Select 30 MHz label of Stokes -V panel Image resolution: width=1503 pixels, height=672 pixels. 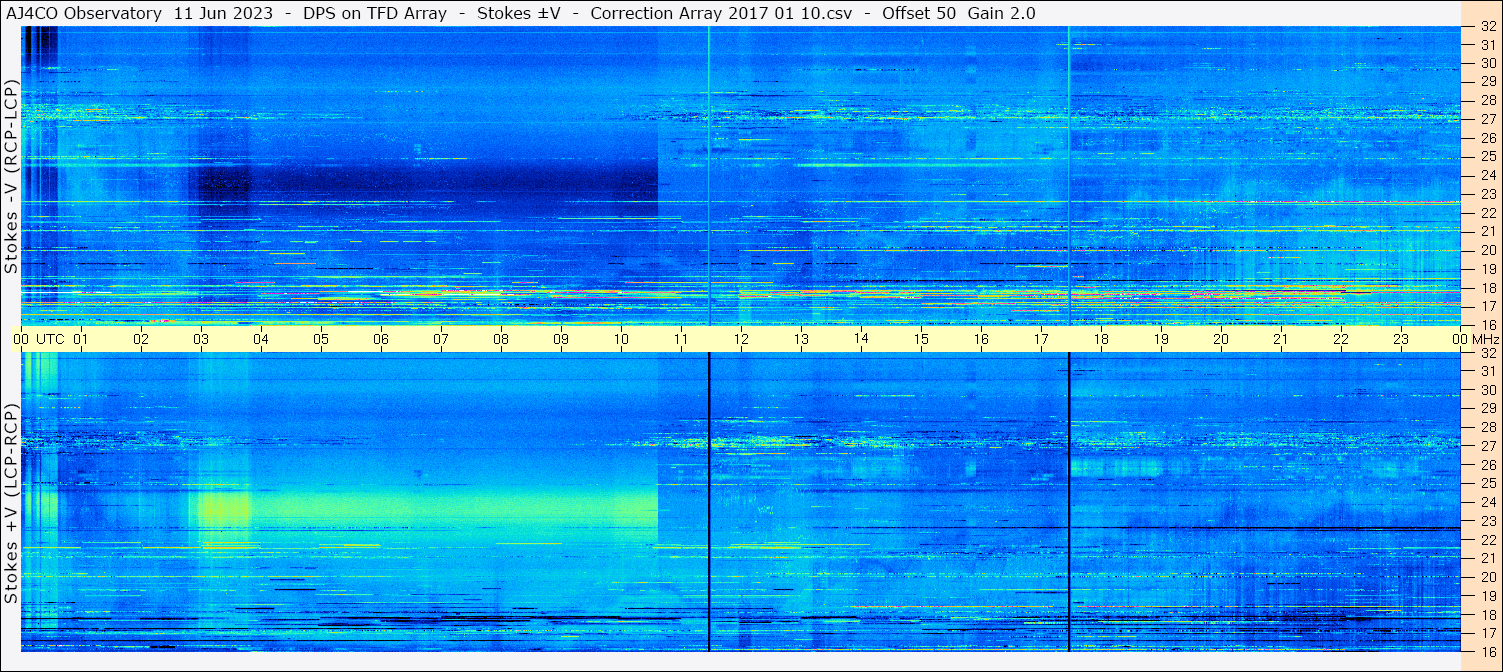(x=1488, y=63)
